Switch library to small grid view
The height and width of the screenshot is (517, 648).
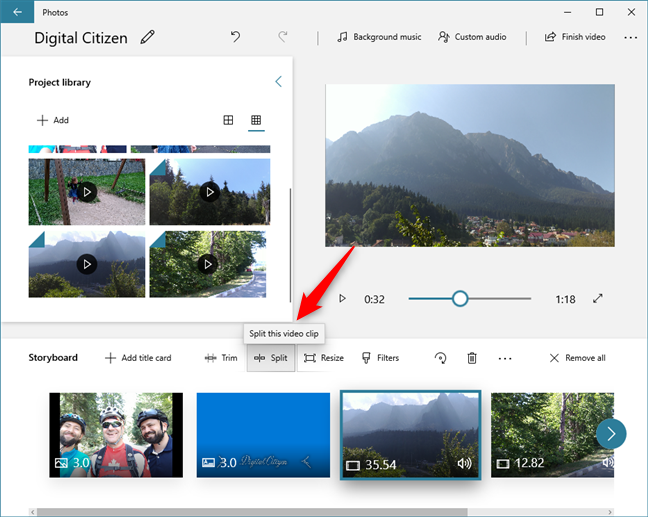tap(256, 120)
